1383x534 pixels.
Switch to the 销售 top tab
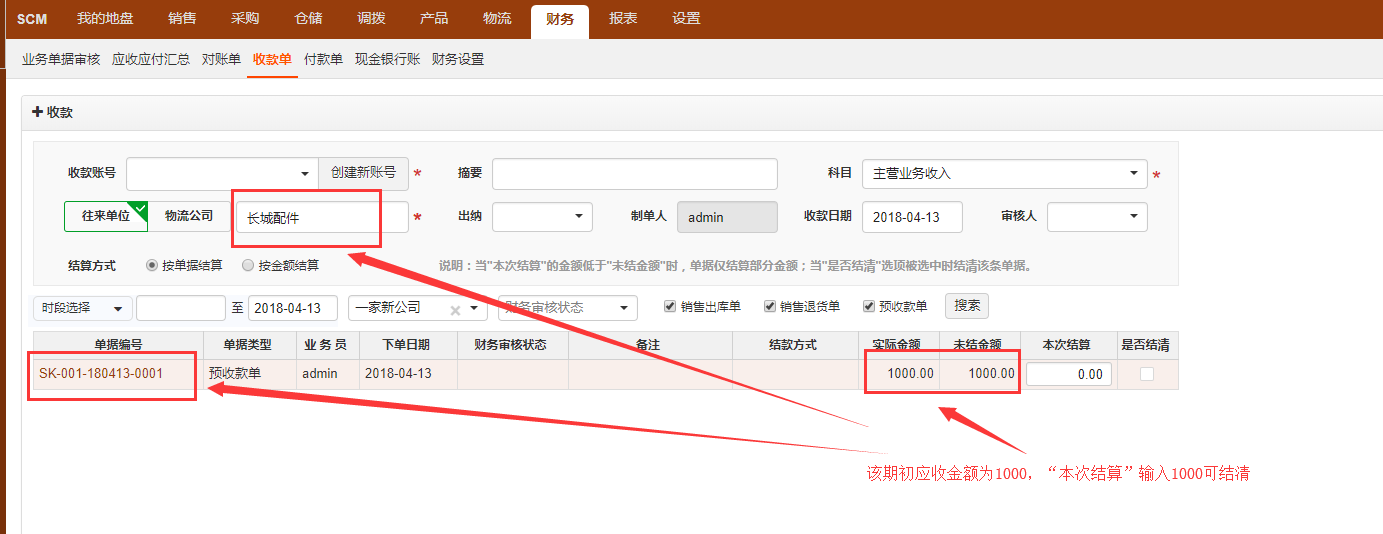[x=182, y=19]
